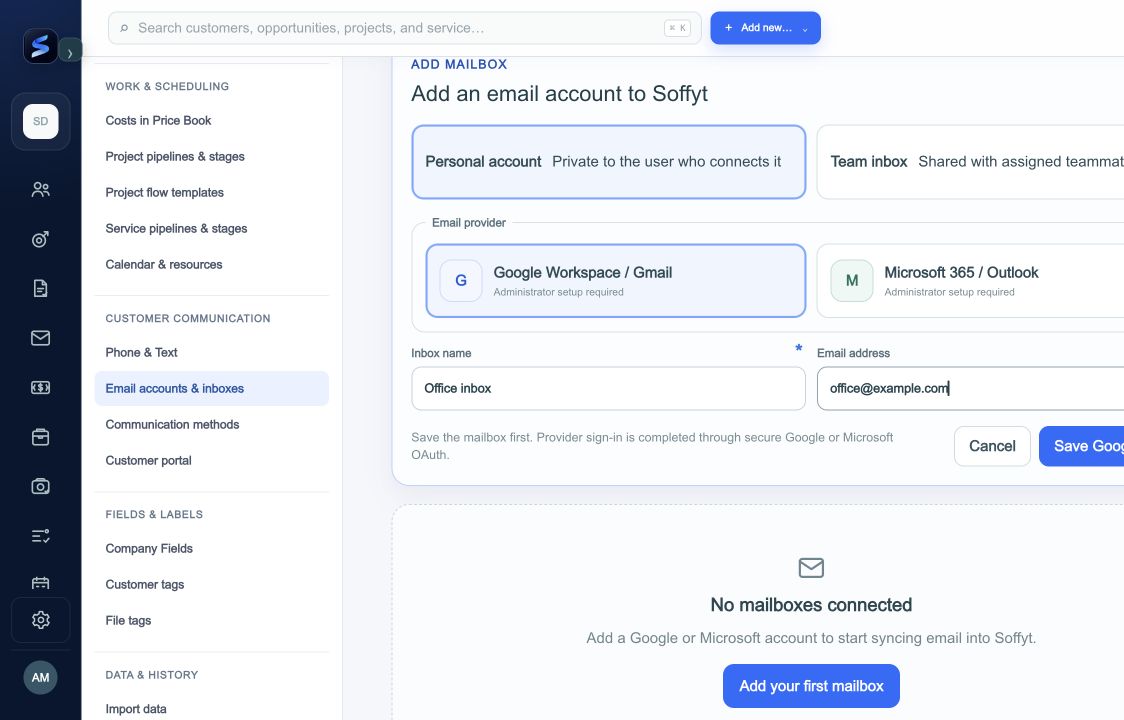Click the CUSTOMER COMMUNICATION section header
1124x720 pixels.
click(188, 318)
